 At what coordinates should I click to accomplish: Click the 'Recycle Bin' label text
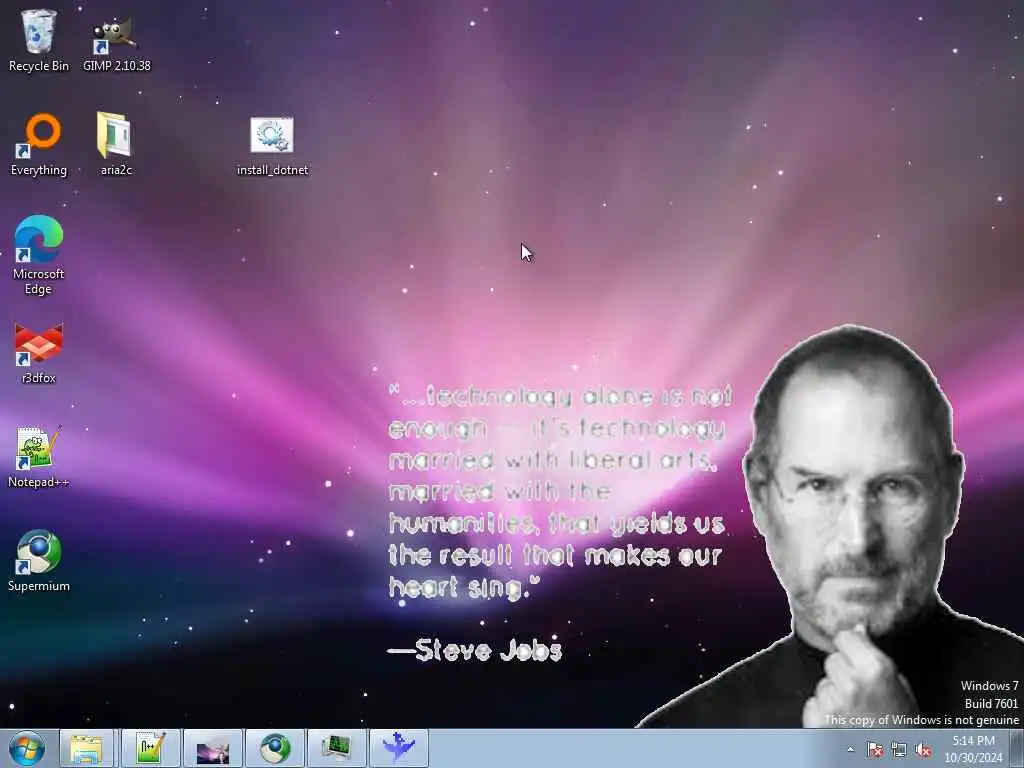(39, 66)
